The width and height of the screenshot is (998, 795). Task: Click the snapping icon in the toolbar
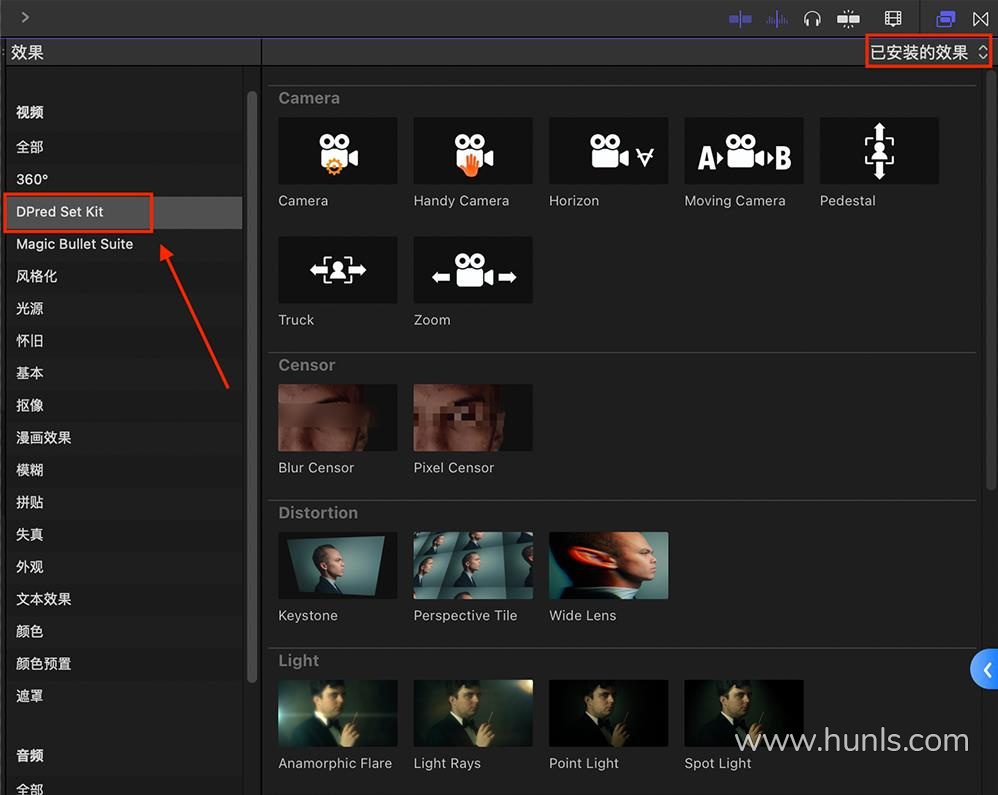(x=848, y=18)
